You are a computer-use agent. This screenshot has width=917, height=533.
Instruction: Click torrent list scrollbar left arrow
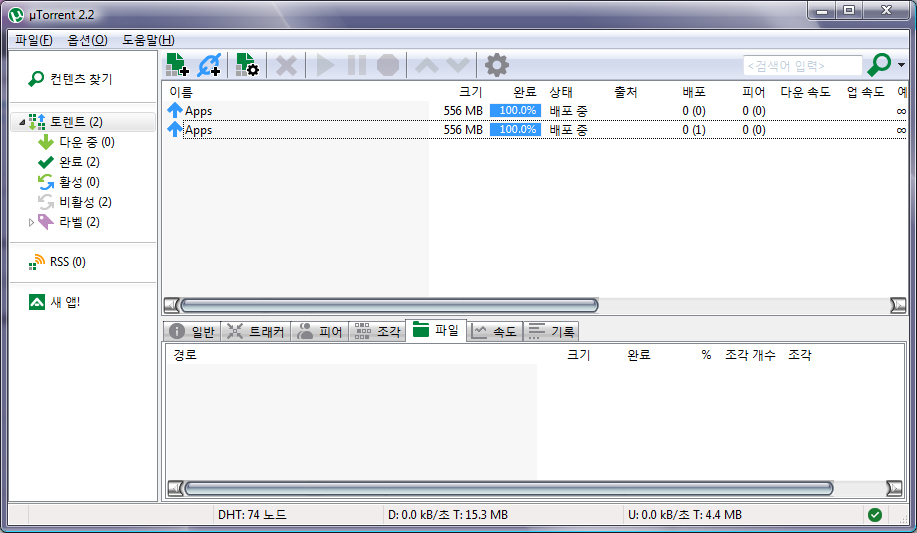pyautogui.click(x=171, y=305)
